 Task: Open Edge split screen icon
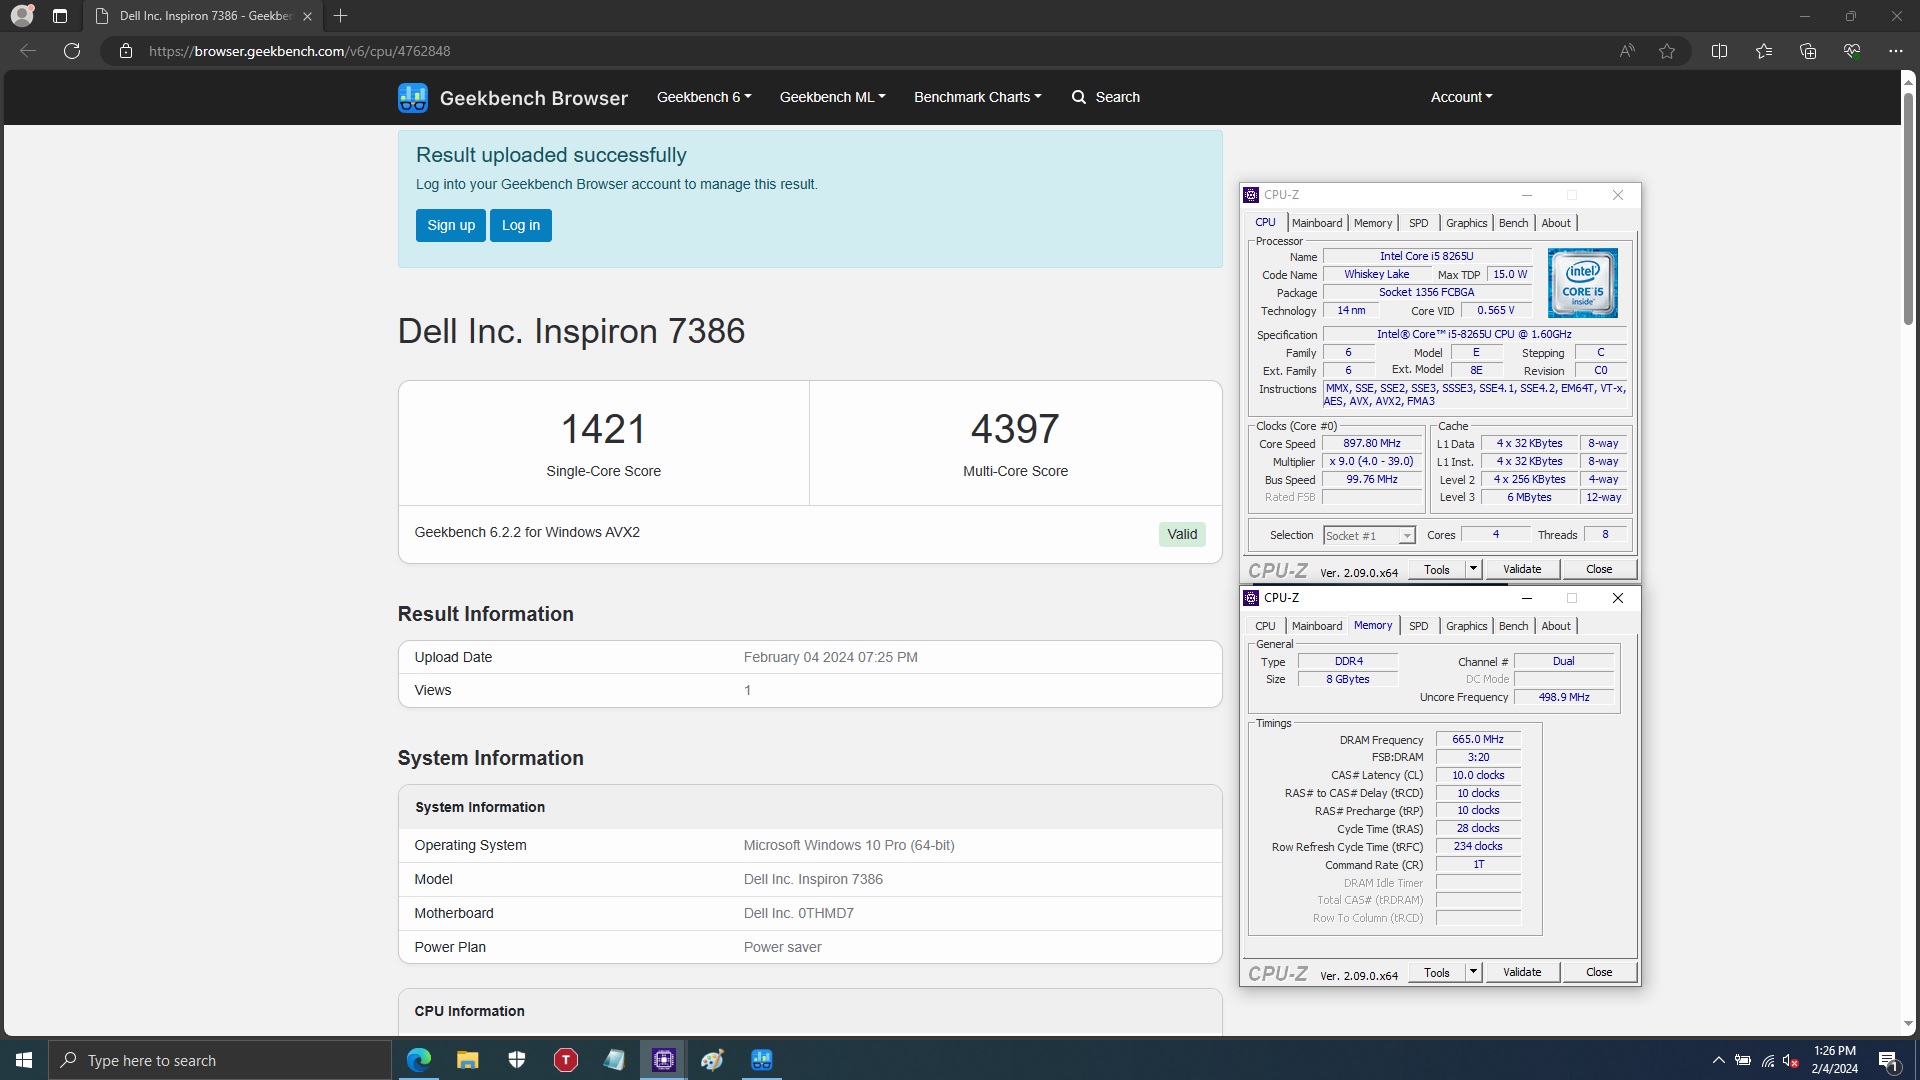tap(1719, 51)
